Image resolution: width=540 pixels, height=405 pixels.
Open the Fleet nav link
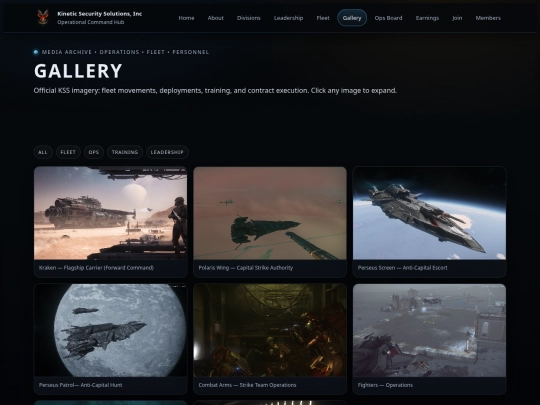(x=323, y=18)
